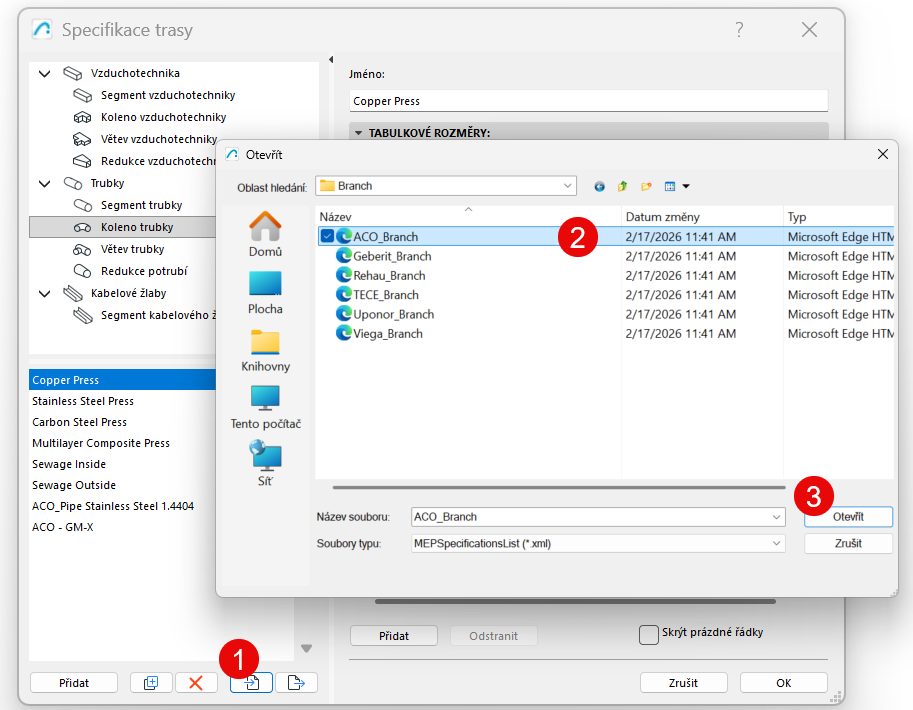
Task: Select Segment kabelového žlabu tree item
Action: click(157, 315)
